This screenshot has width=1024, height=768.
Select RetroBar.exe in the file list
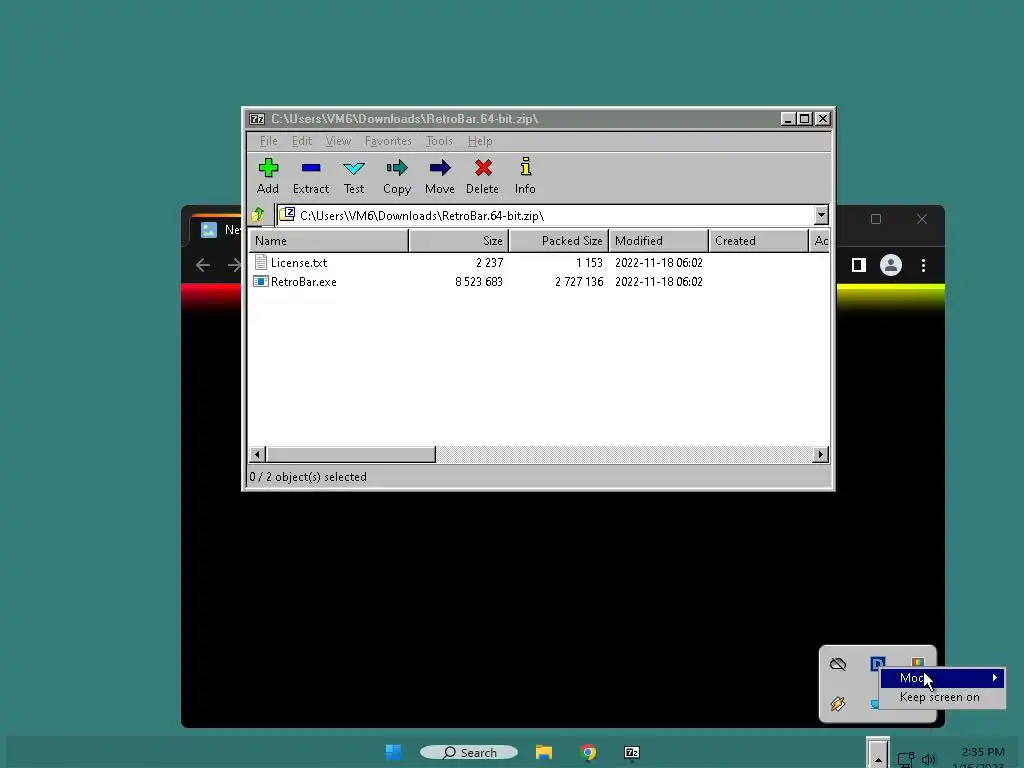[304, 282]
